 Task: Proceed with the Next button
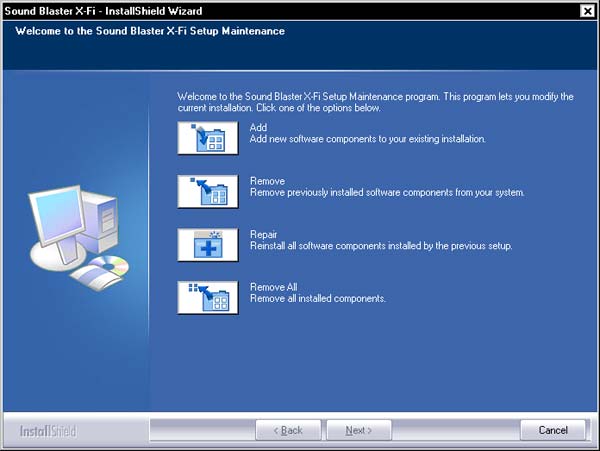point(358,430)
